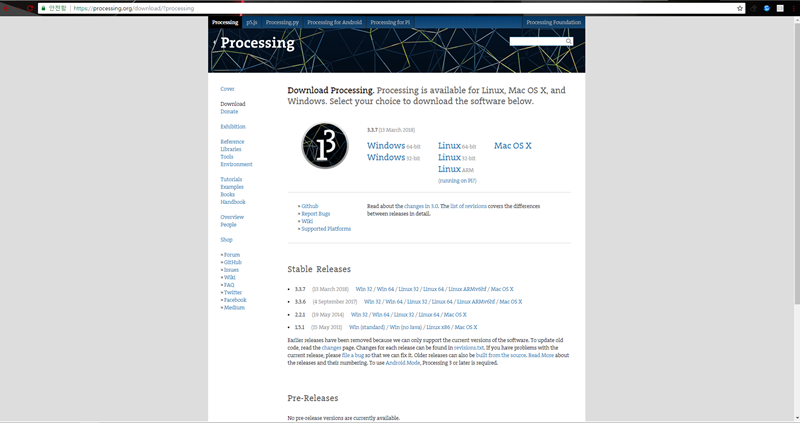Click the Processing 3 logo image
The height and width of the screenshot is (423, 800).
click(325, 145)
